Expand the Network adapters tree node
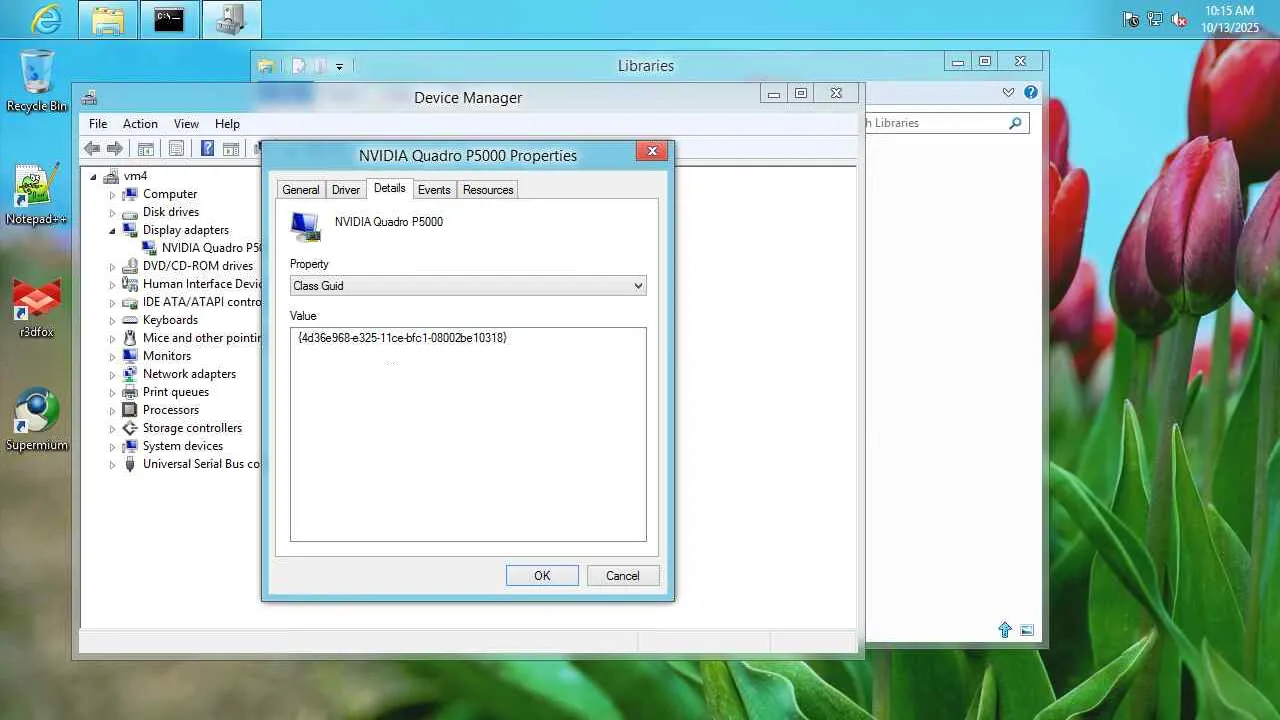Viewport: 1280px width, 720px height. tap(113, 375)
